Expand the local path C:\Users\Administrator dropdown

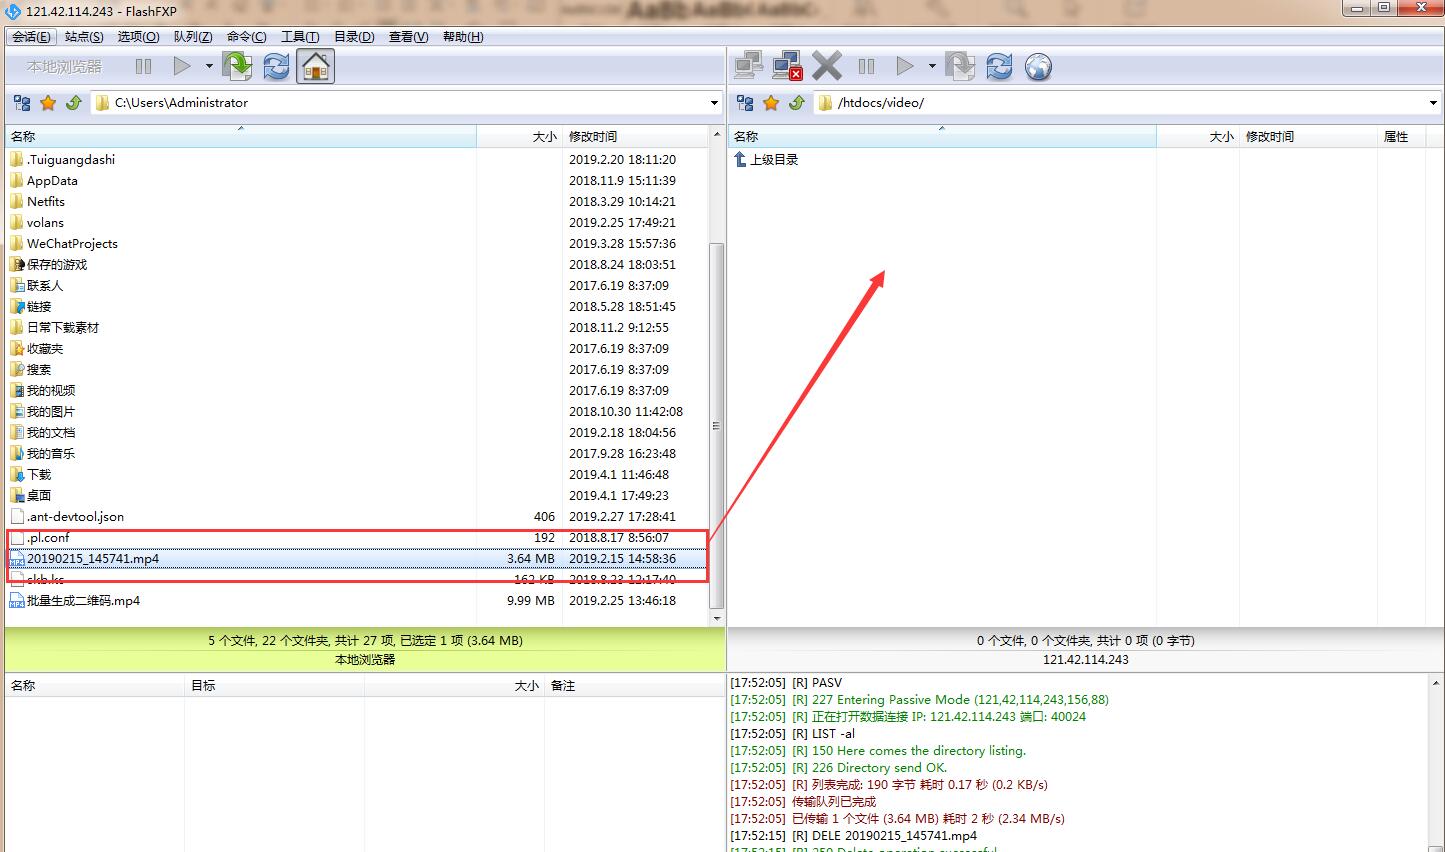[x=714, y=103]
